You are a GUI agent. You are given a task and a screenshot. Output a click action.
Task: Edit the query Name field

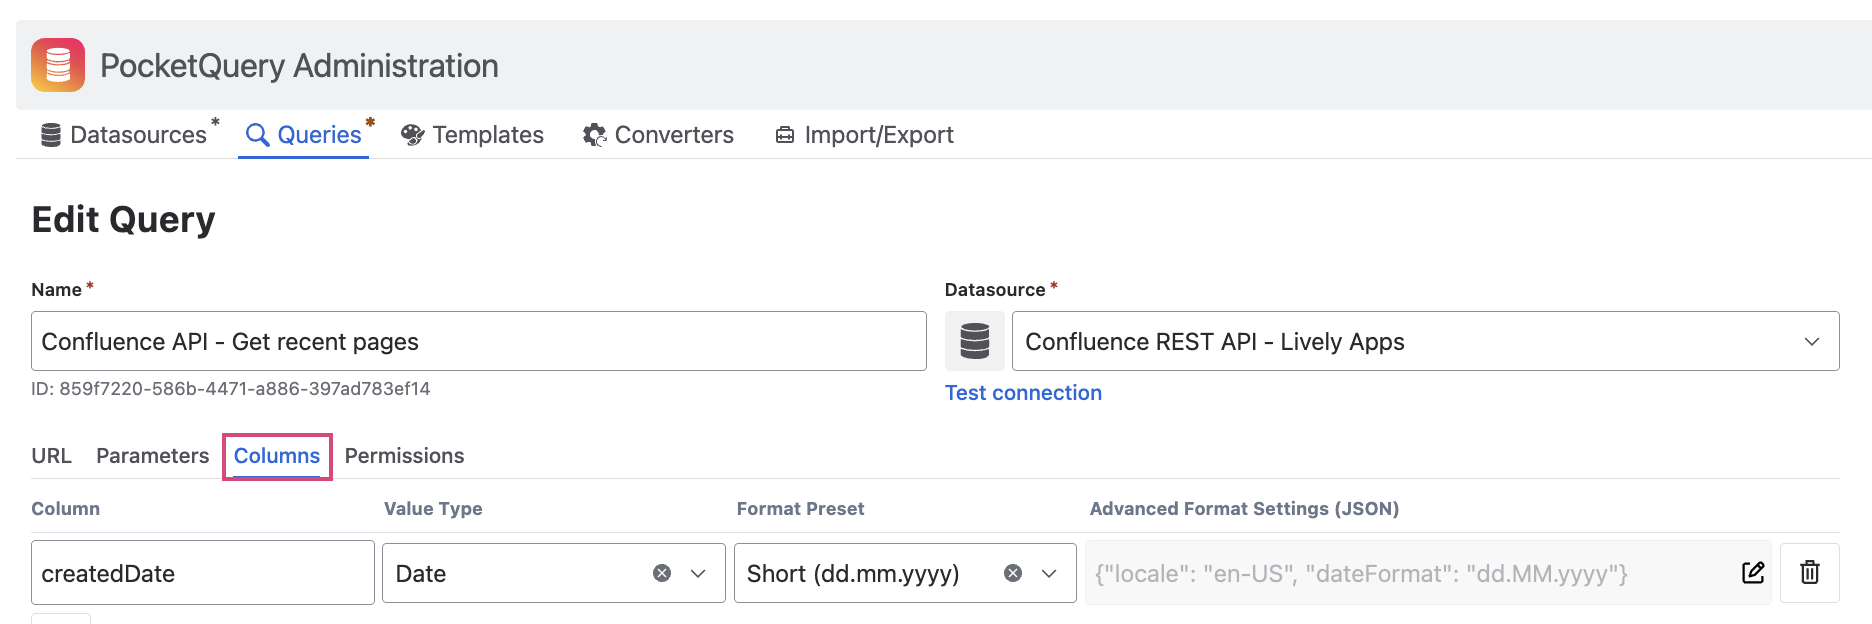(x=479, y=341)
